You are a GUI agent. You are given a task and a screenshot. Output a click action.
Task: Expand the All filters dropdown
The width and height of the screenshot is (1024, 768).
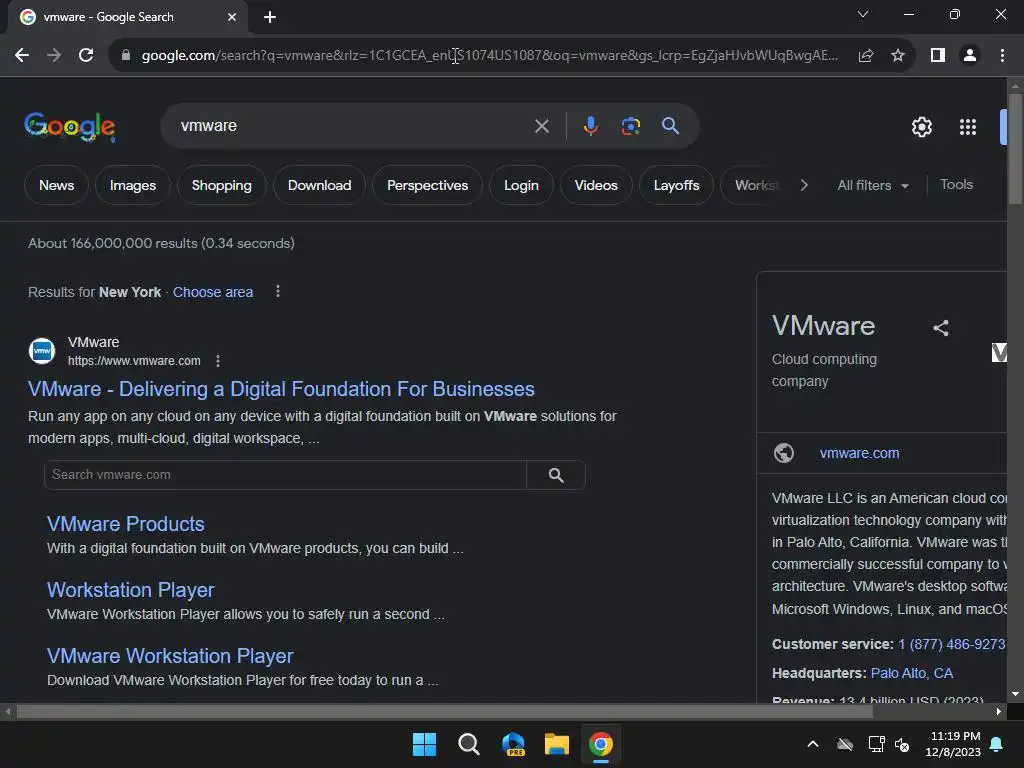pyautogui.click(x=872, y=185)
